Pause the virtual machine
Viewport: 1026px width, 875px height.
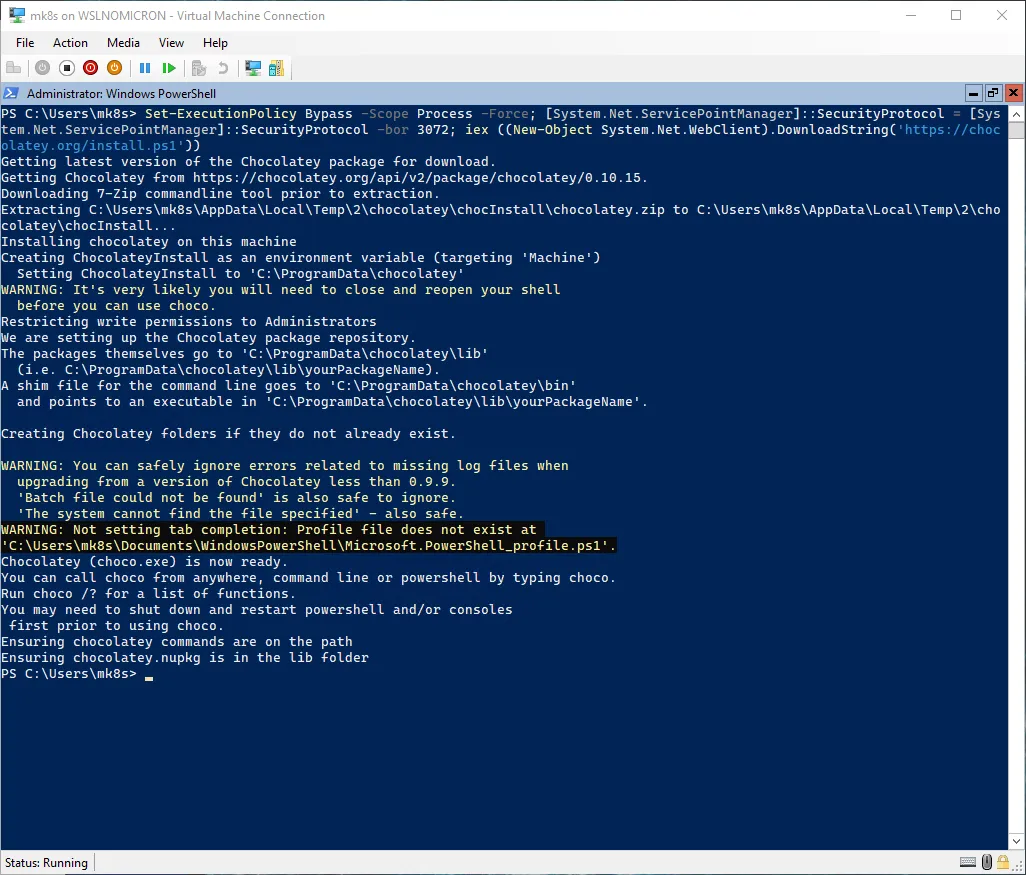[x=145, y=68]
